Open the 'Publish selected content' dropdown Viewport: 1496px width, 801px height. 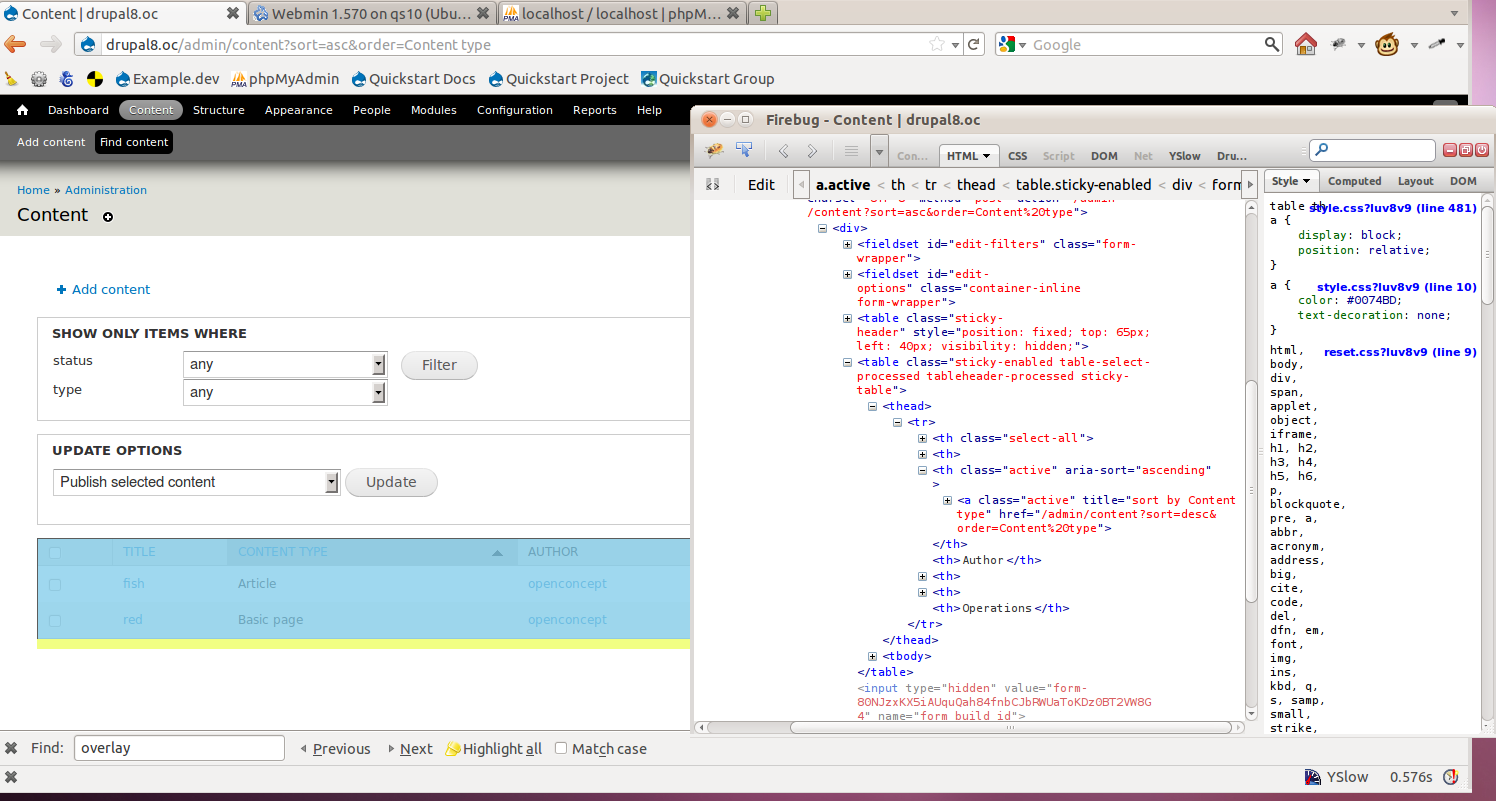click(x=197, y=482)
